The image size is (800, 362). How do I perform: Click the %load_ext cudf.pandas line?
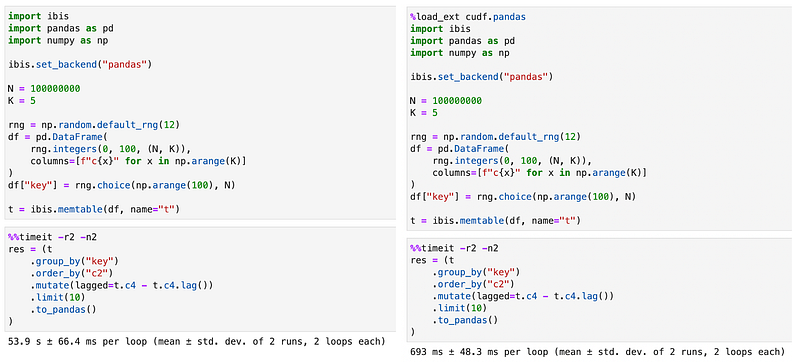tap(468, 17)
